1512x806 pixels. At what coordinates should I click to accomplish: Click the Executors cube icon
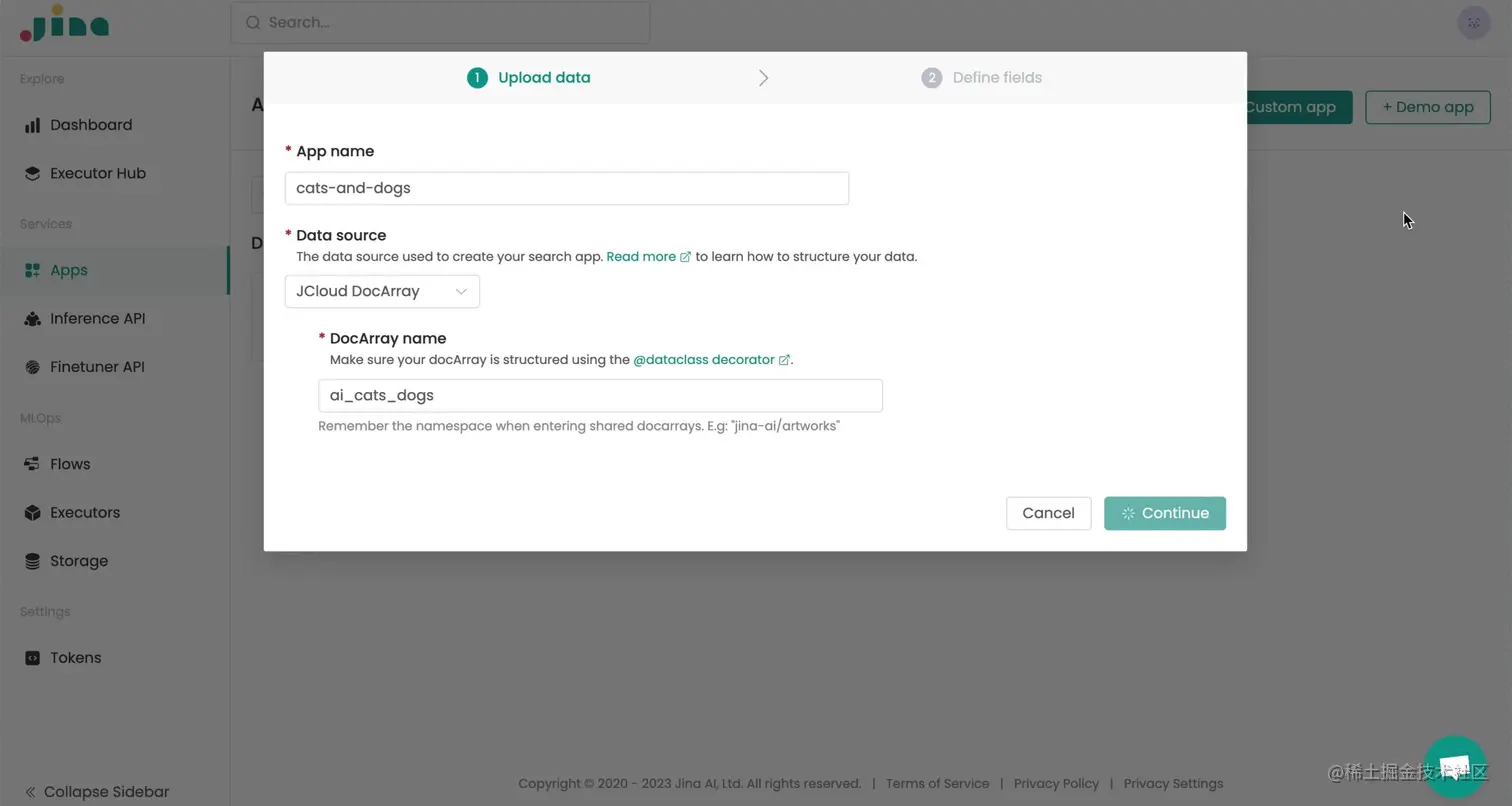32,512
